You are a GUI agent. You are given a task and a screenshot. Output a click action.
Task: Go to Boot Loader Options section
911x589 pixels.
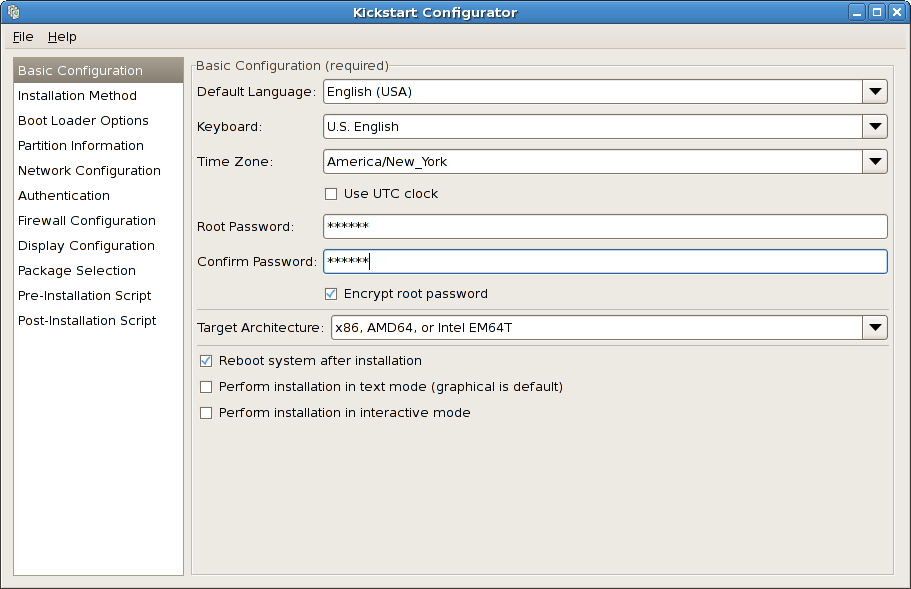pos(83,121)
